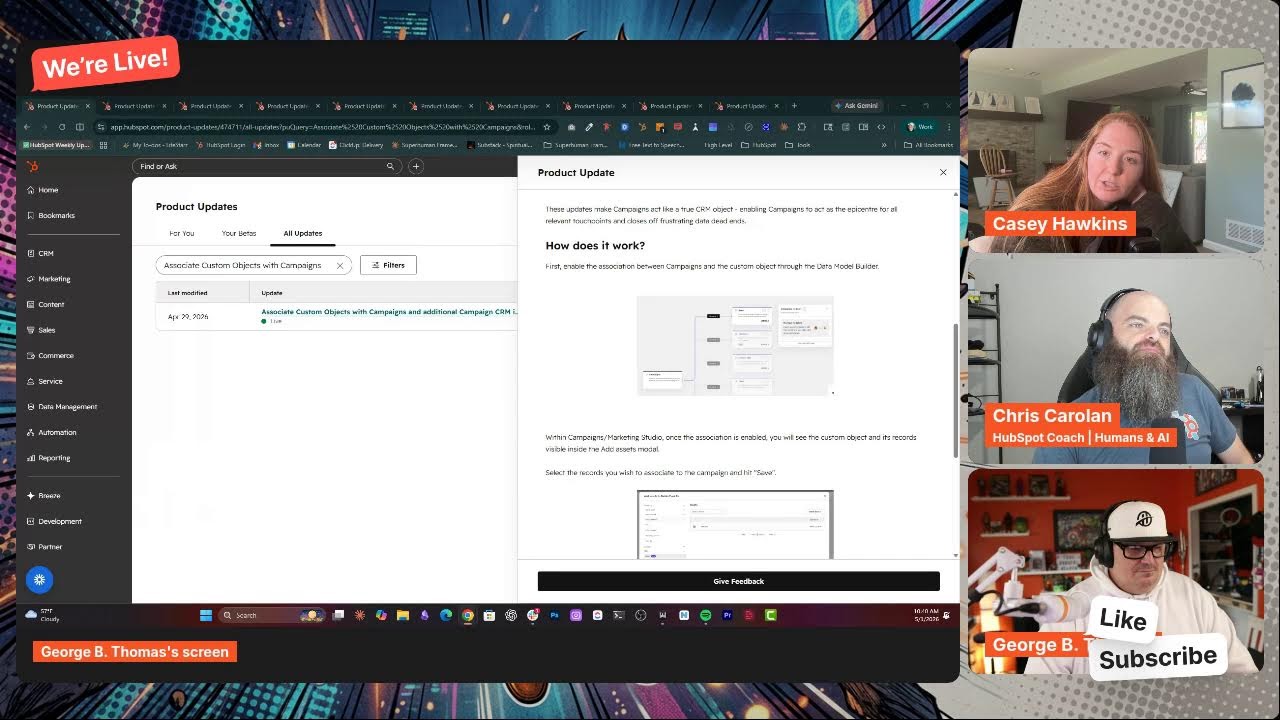Open the Work profile menu

919,127
